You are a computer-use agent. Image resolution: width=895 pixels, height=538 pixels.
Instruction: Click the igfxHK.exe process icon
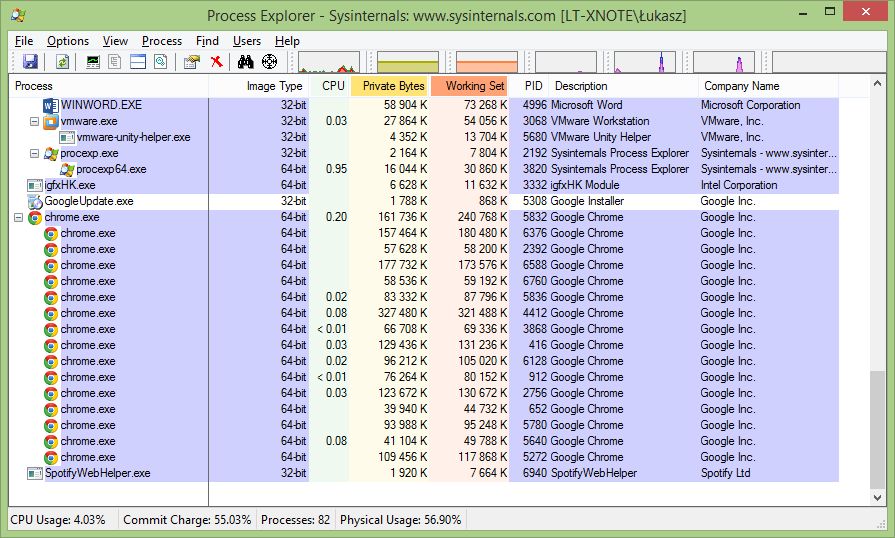35,185
